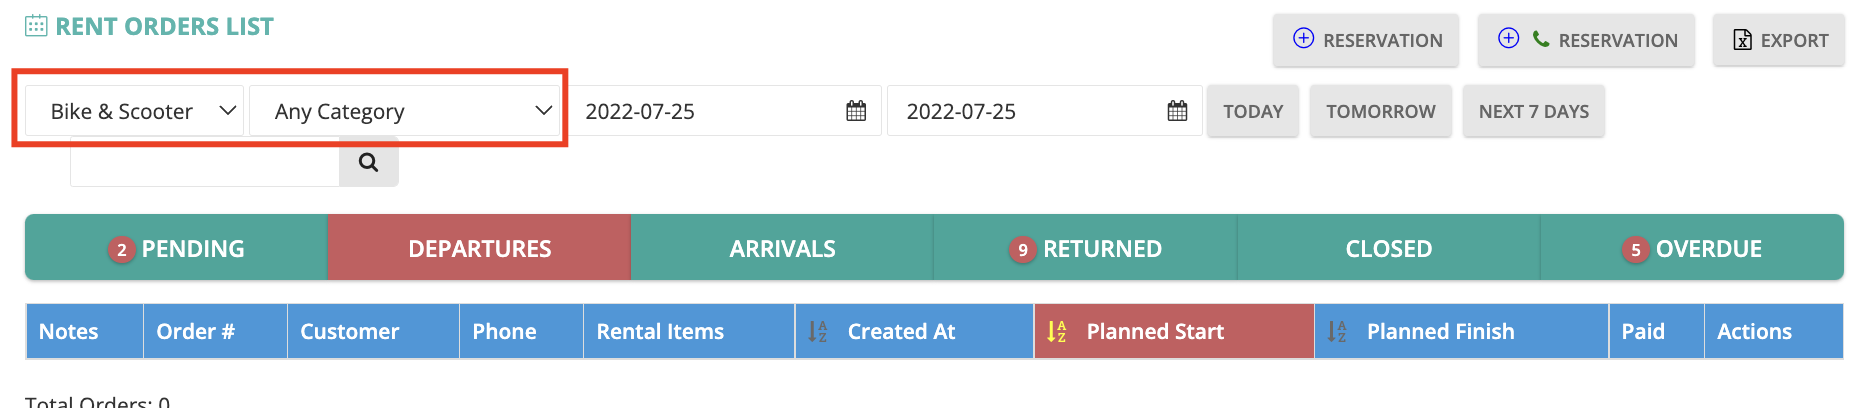
Task: Sort by Created At sort icon
Action: coord(817,332)
